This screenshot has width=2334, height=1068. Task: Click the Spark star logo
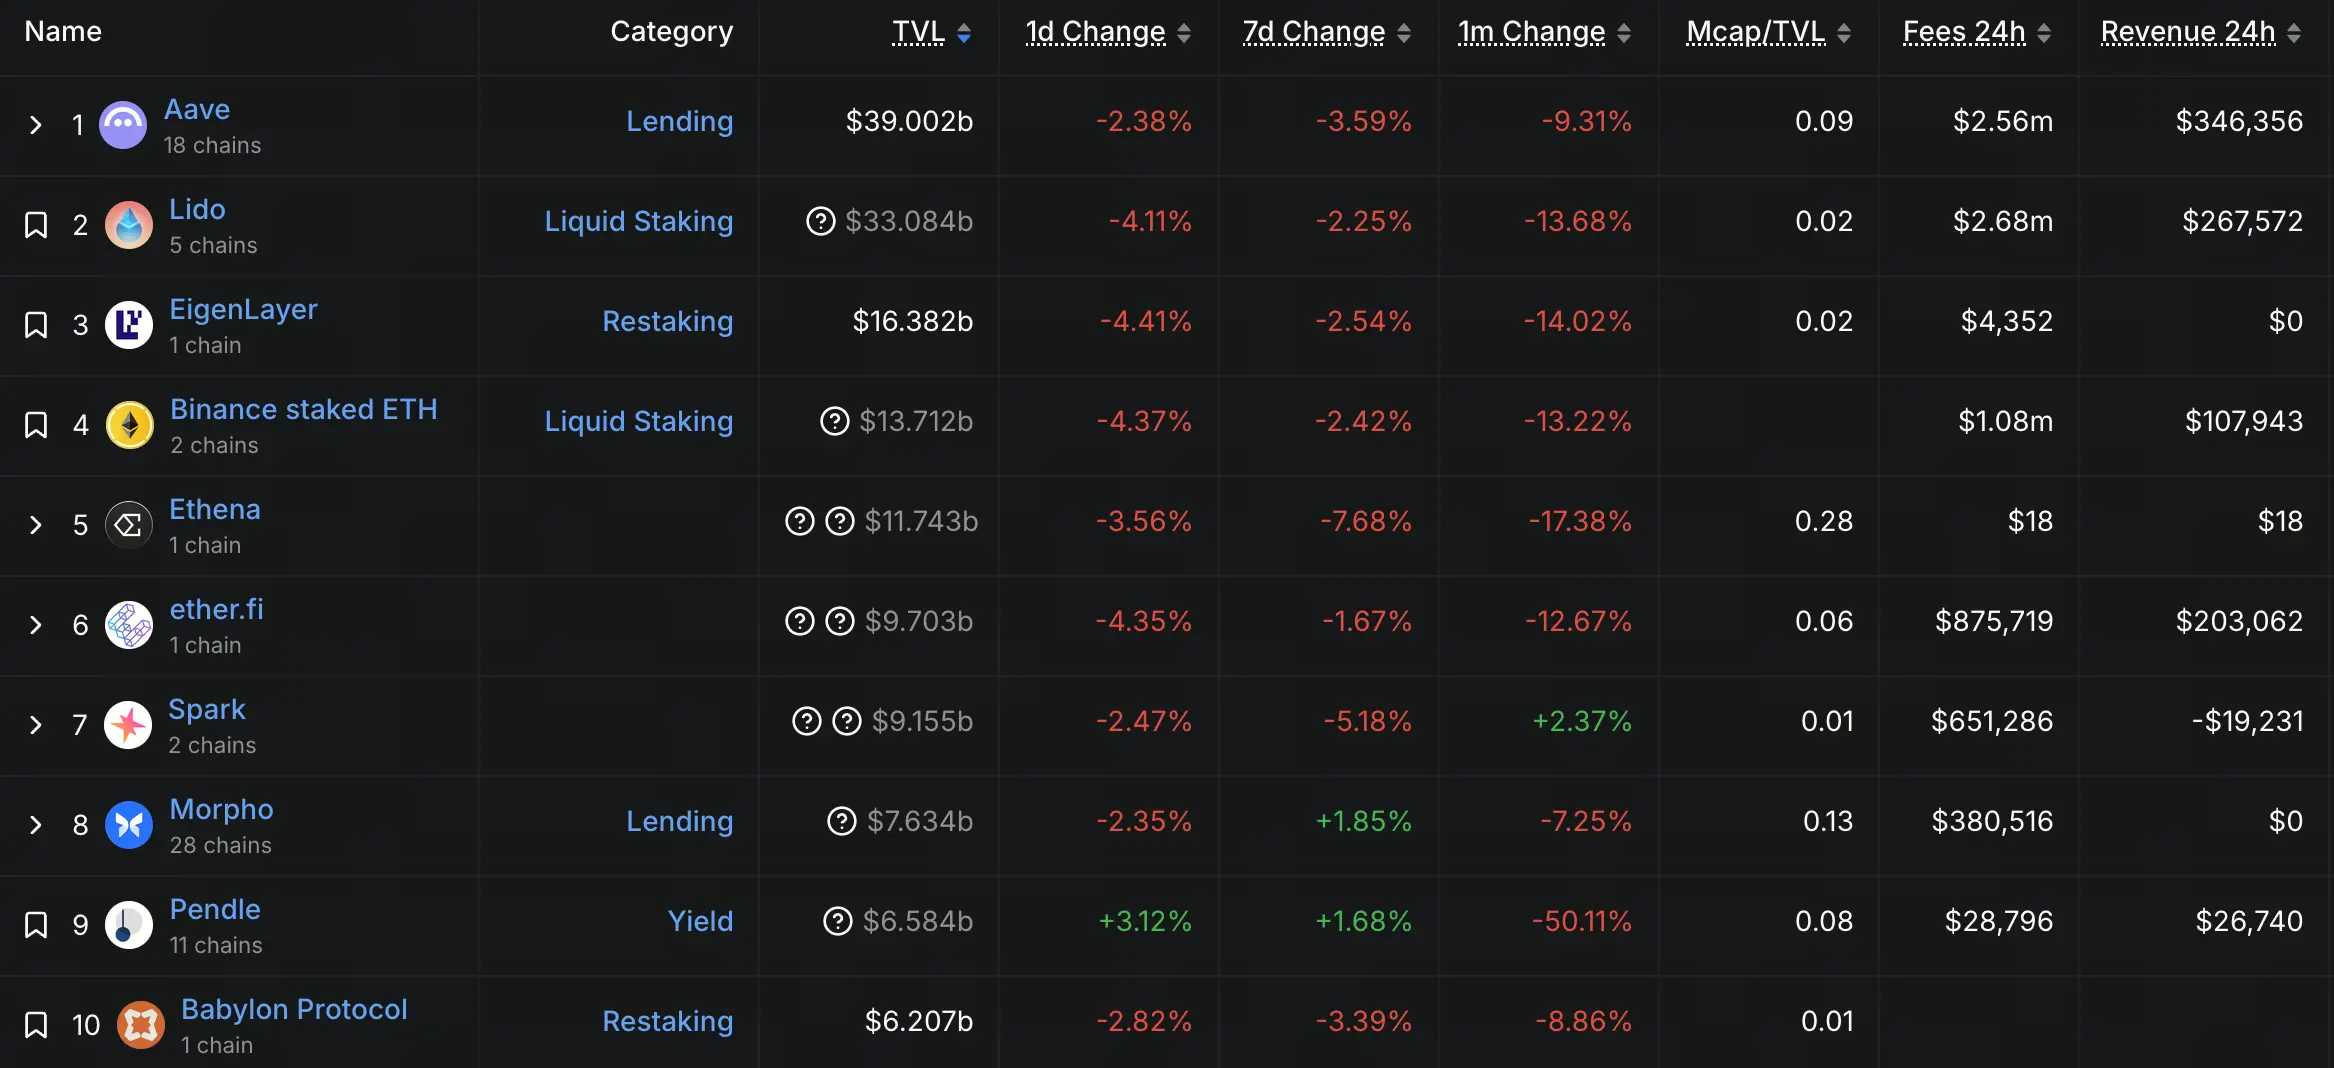click(x=128, y=725)
